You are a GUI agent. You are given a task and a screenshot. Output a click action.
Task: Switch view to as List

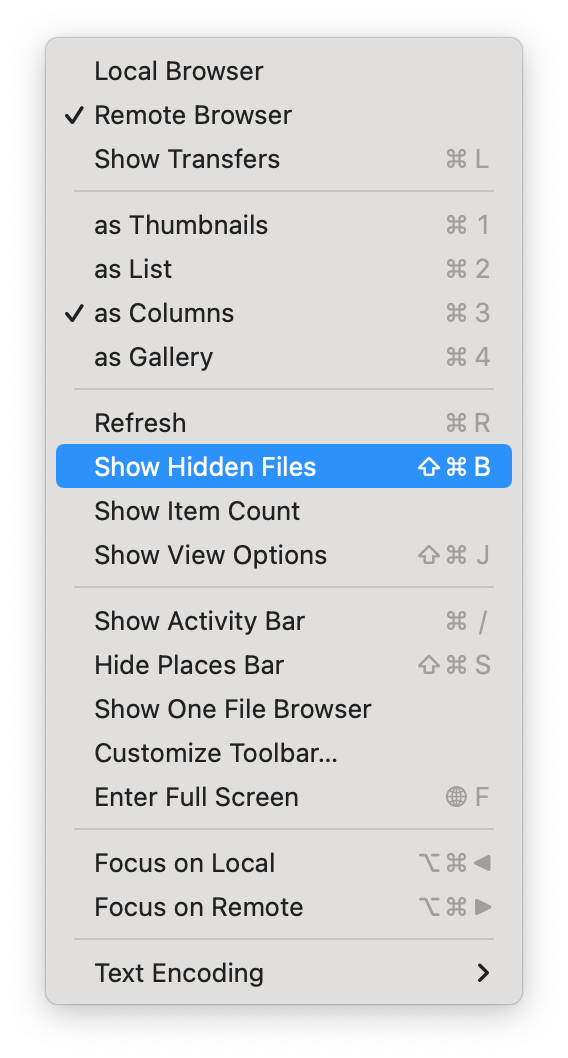pos(283,269)
